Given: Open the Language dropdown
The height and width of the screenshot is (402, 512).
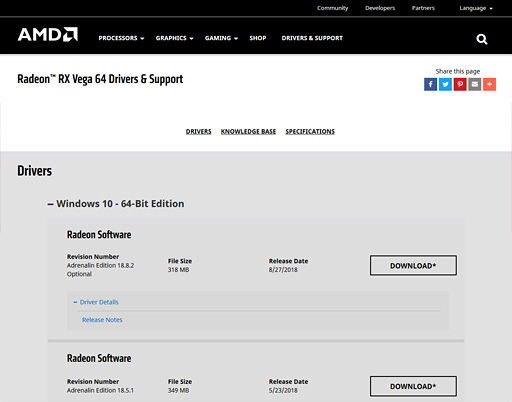Looking at the screenshot, I should [x=476, y=8].
